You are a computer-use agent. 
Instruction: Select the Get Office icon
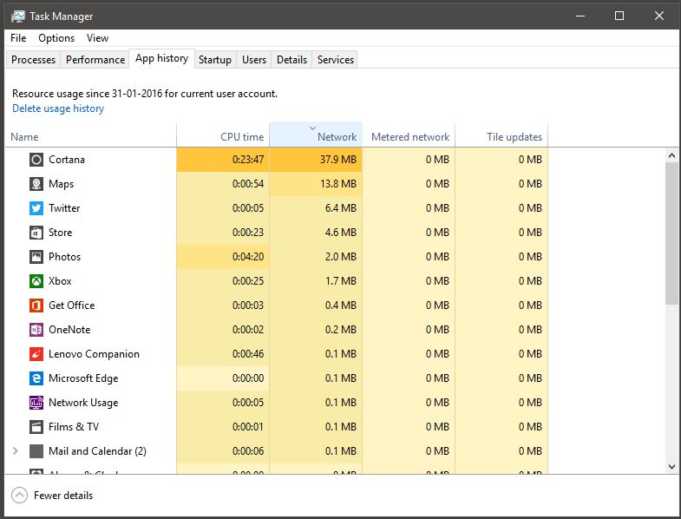point(36,305)
